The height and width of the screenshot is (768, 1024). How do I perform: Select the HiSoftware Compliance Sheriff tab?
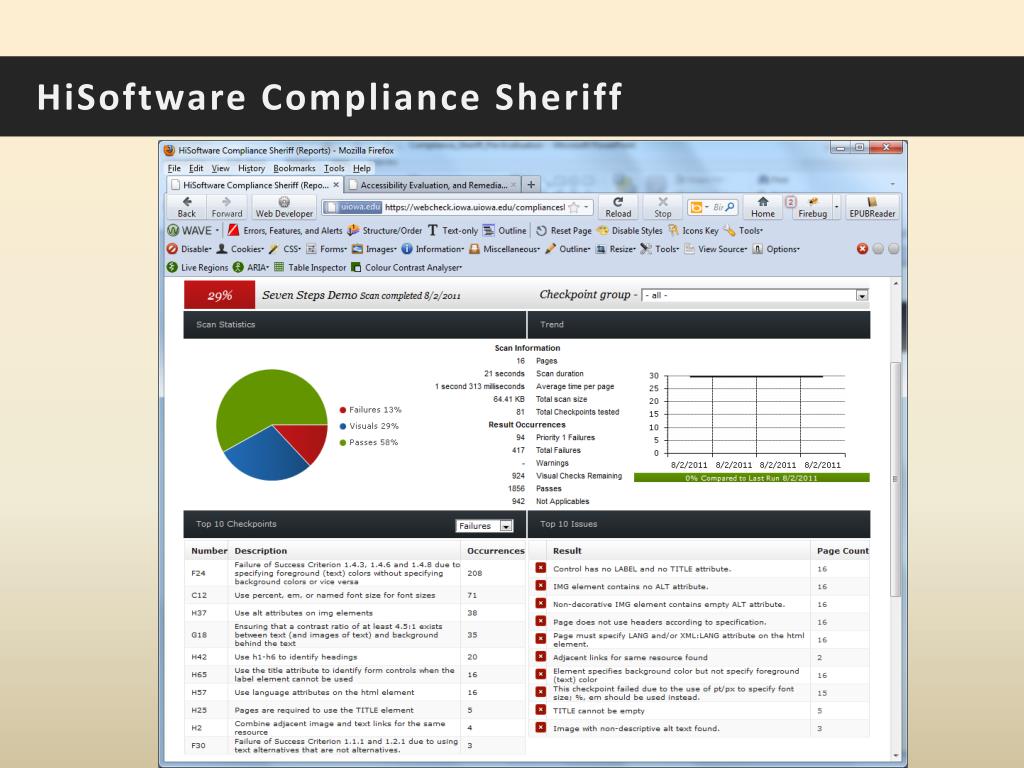255,185
